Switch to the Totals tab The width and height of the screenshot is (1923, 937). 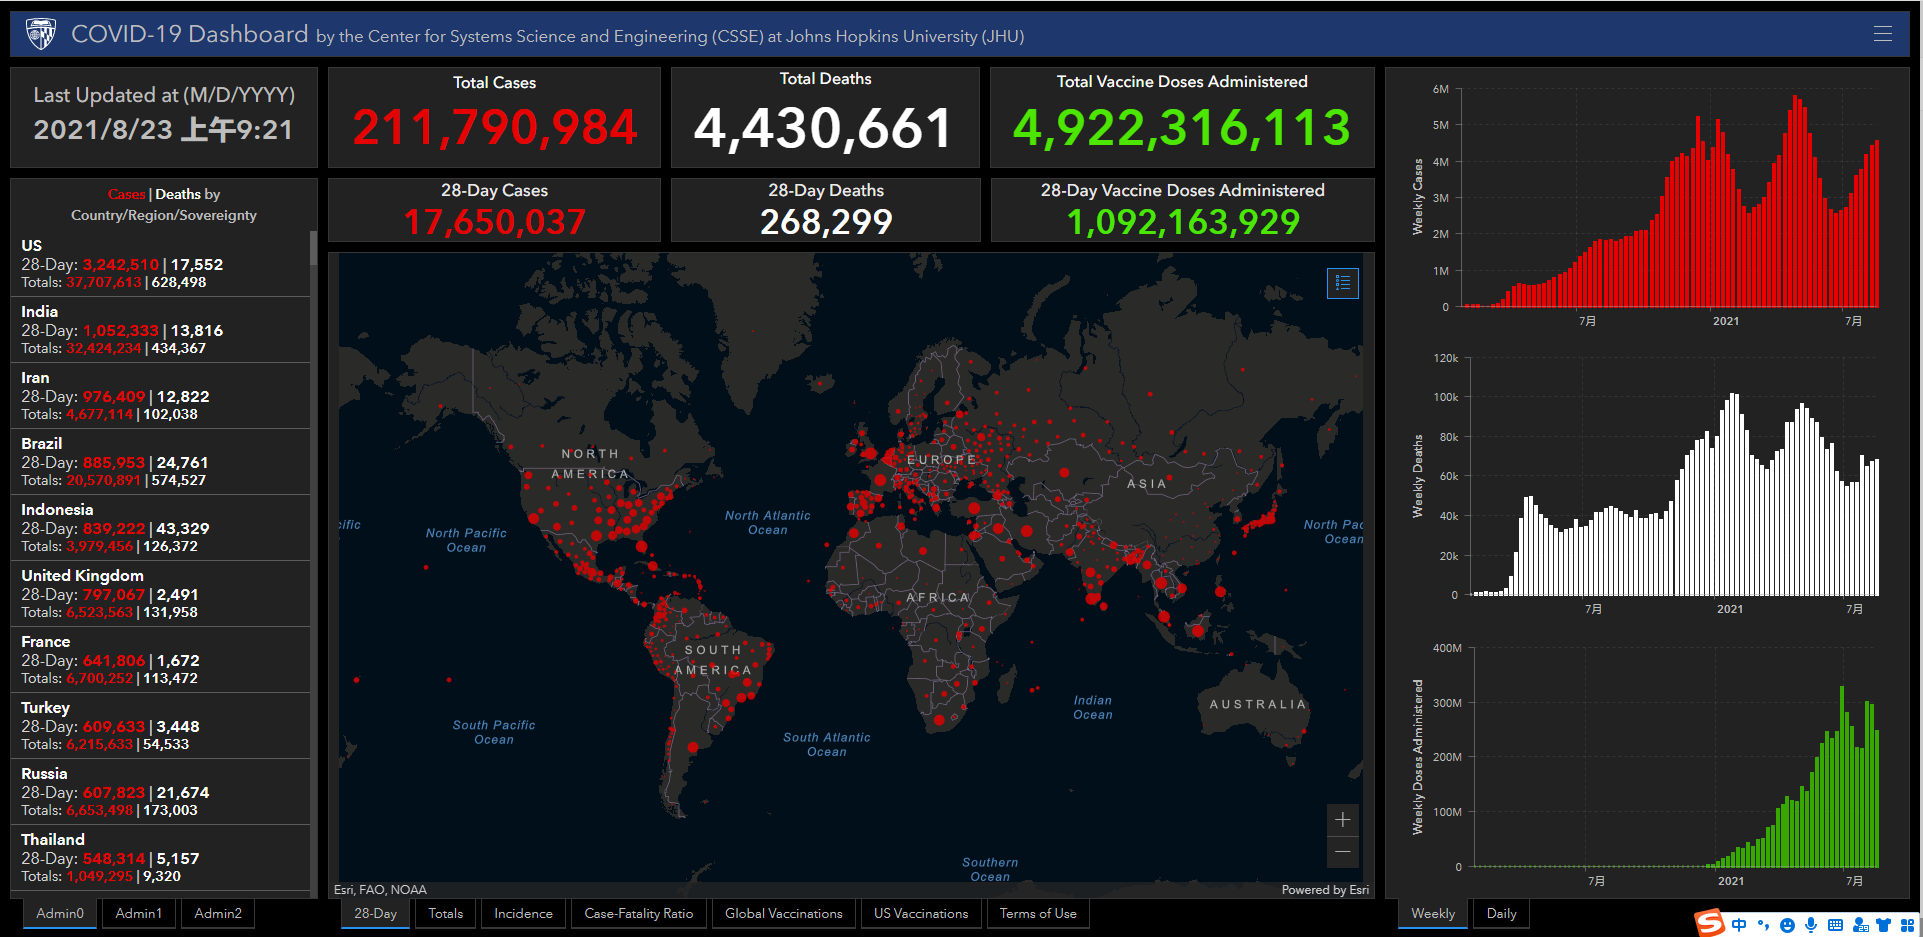(444, 913)
